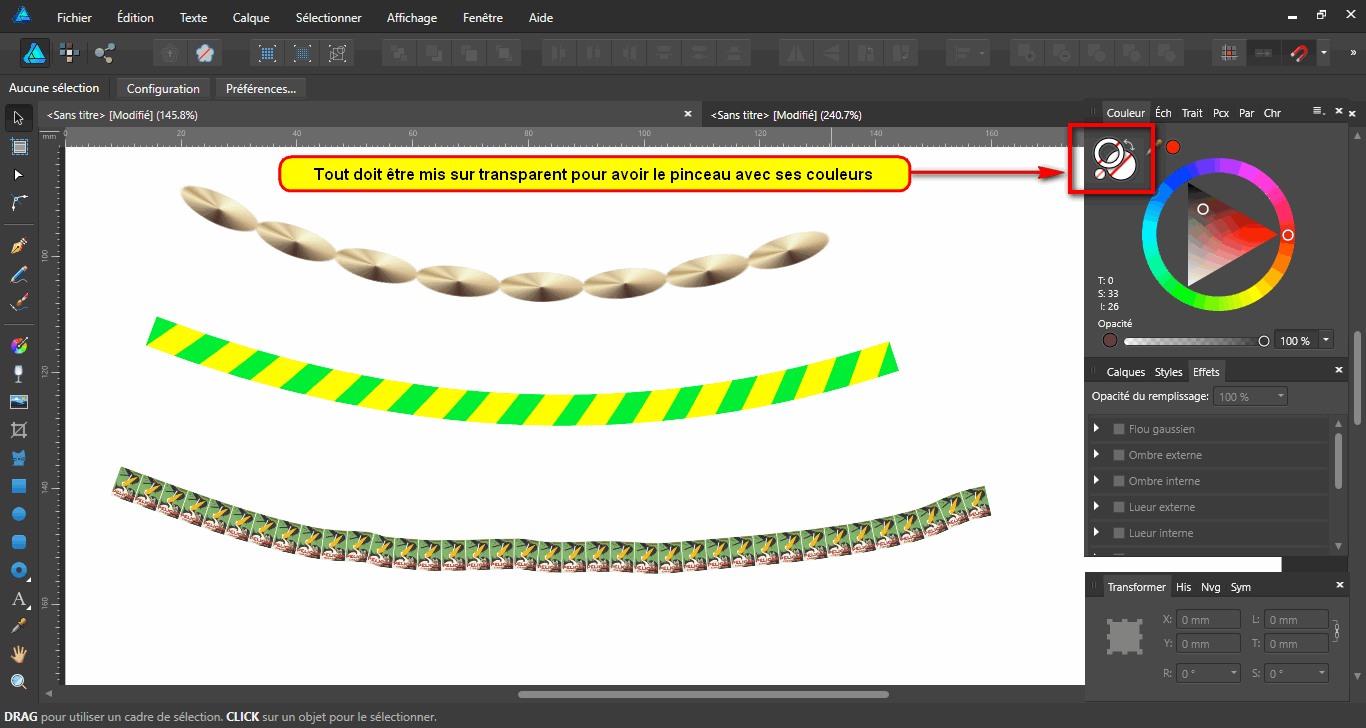Click the red recent color swatch
This screenshot has height=728, width=1366.
(1173, 147)
